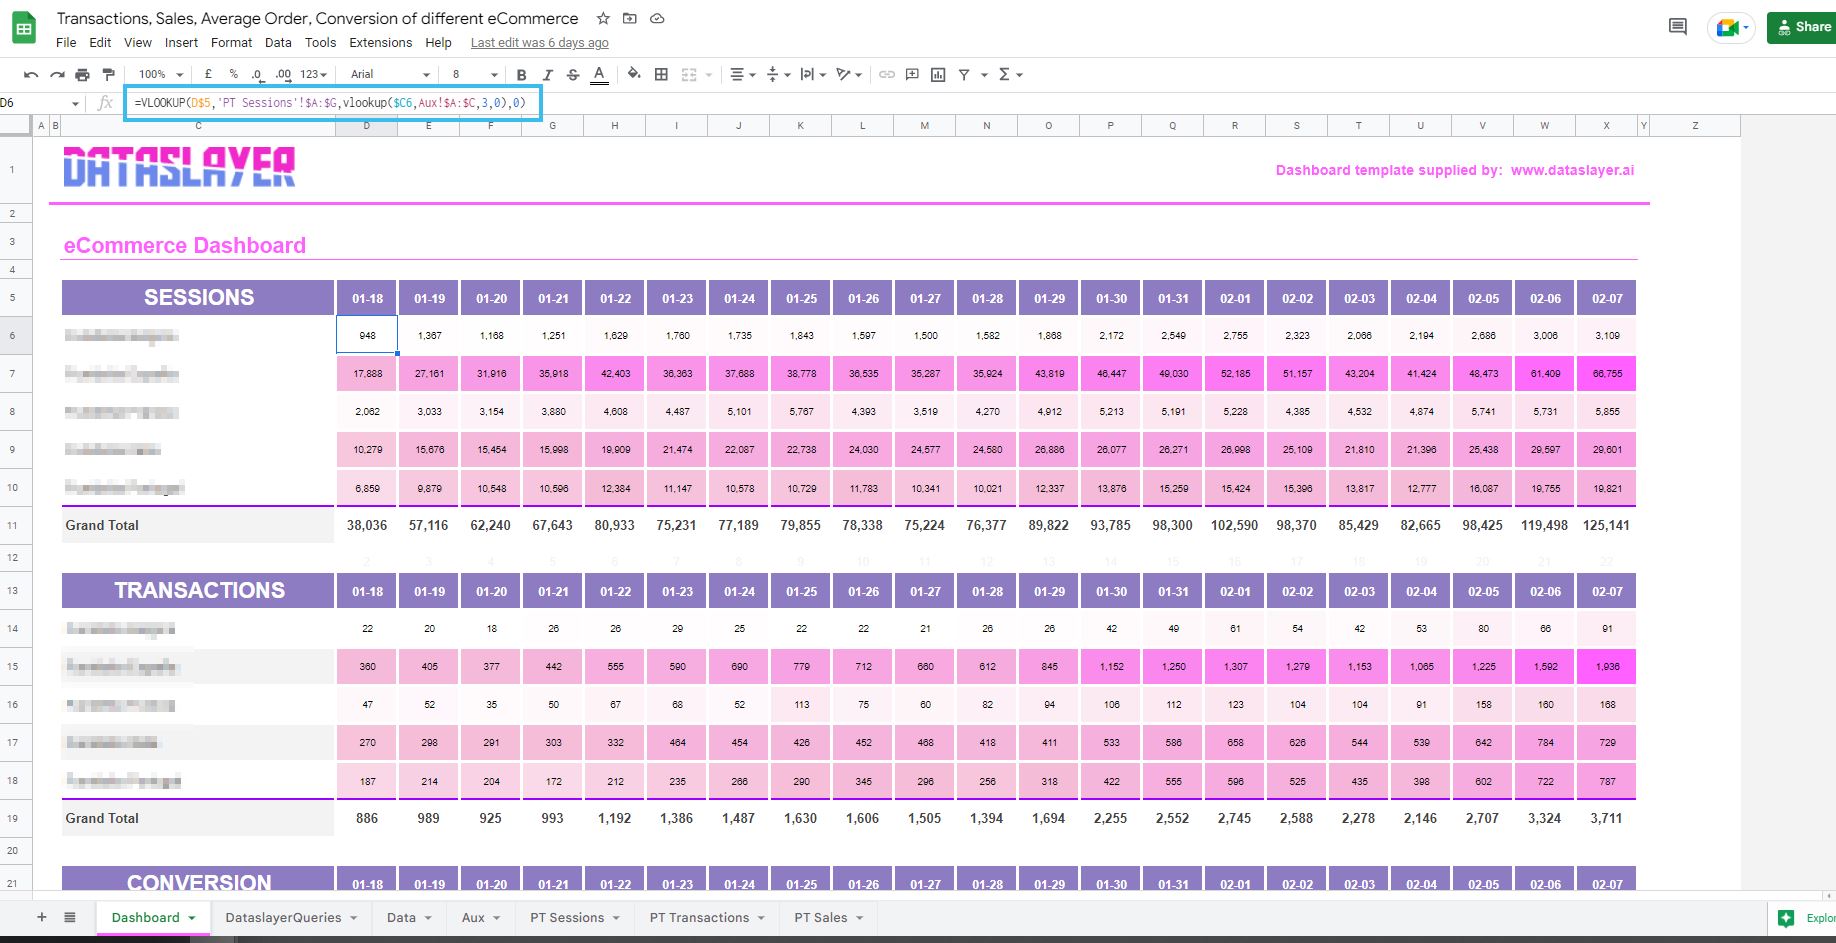This screenshot has width=1836, height=943.
Task: Open the Arial font dropdown
Action: click(x=389, y=75)
